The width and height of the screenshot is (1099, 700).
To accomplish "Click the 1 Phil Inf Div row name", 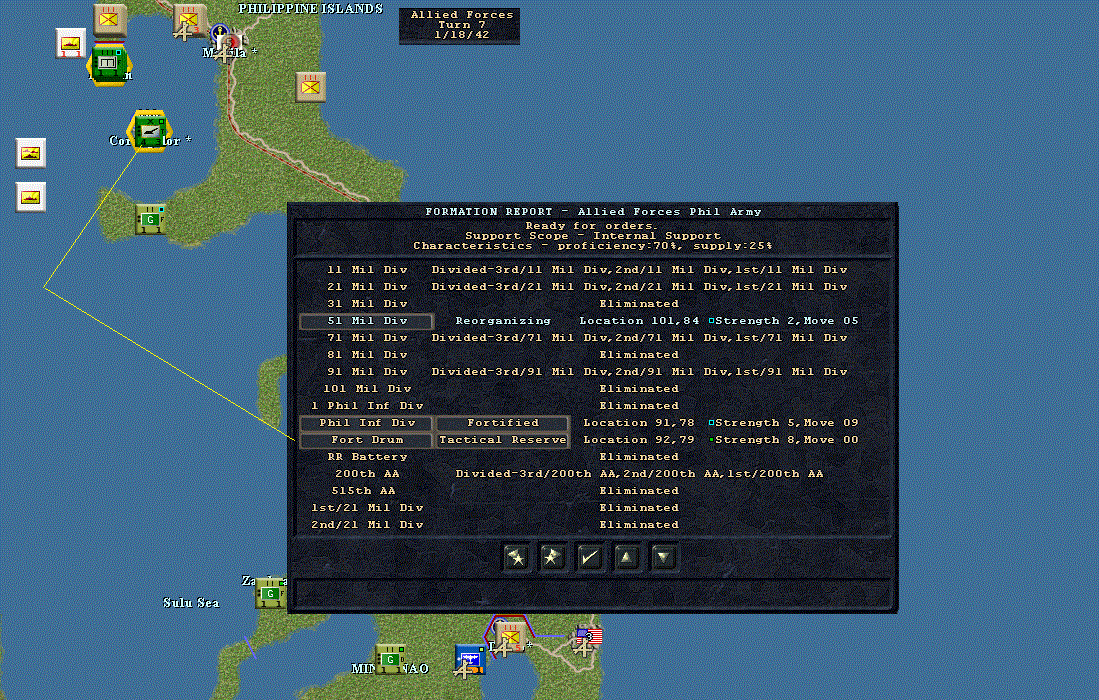I will [x=367, y=406].
